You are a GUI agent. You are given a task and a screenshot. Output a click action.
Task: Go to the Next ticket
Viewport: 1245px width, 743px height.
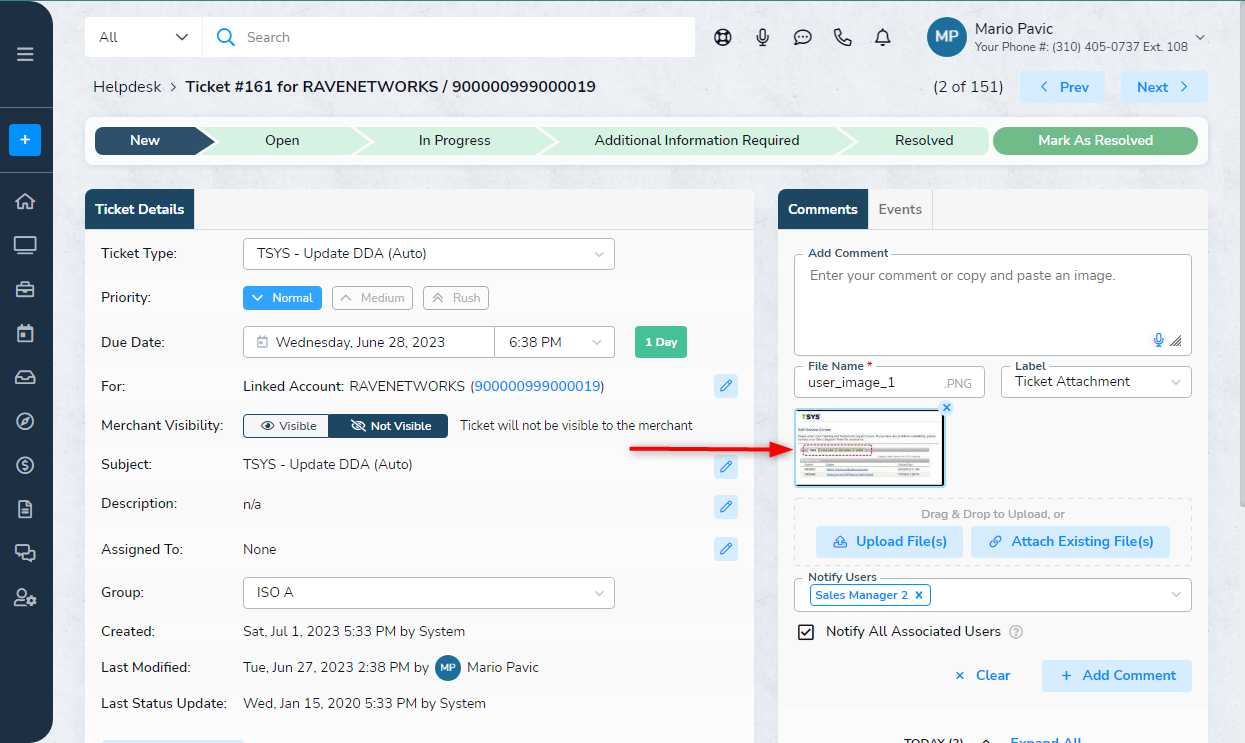(x=1164, y=87)
